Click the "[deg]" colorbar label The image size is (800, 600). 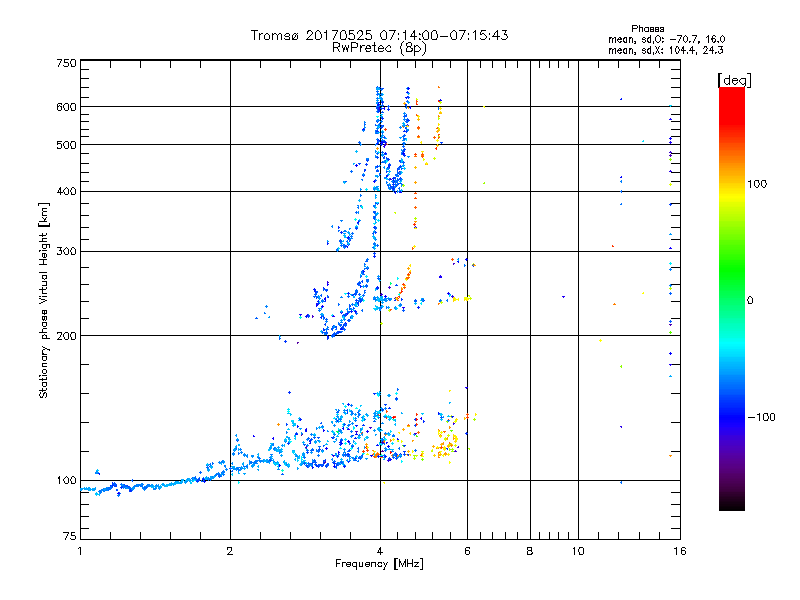coord(734,80)
